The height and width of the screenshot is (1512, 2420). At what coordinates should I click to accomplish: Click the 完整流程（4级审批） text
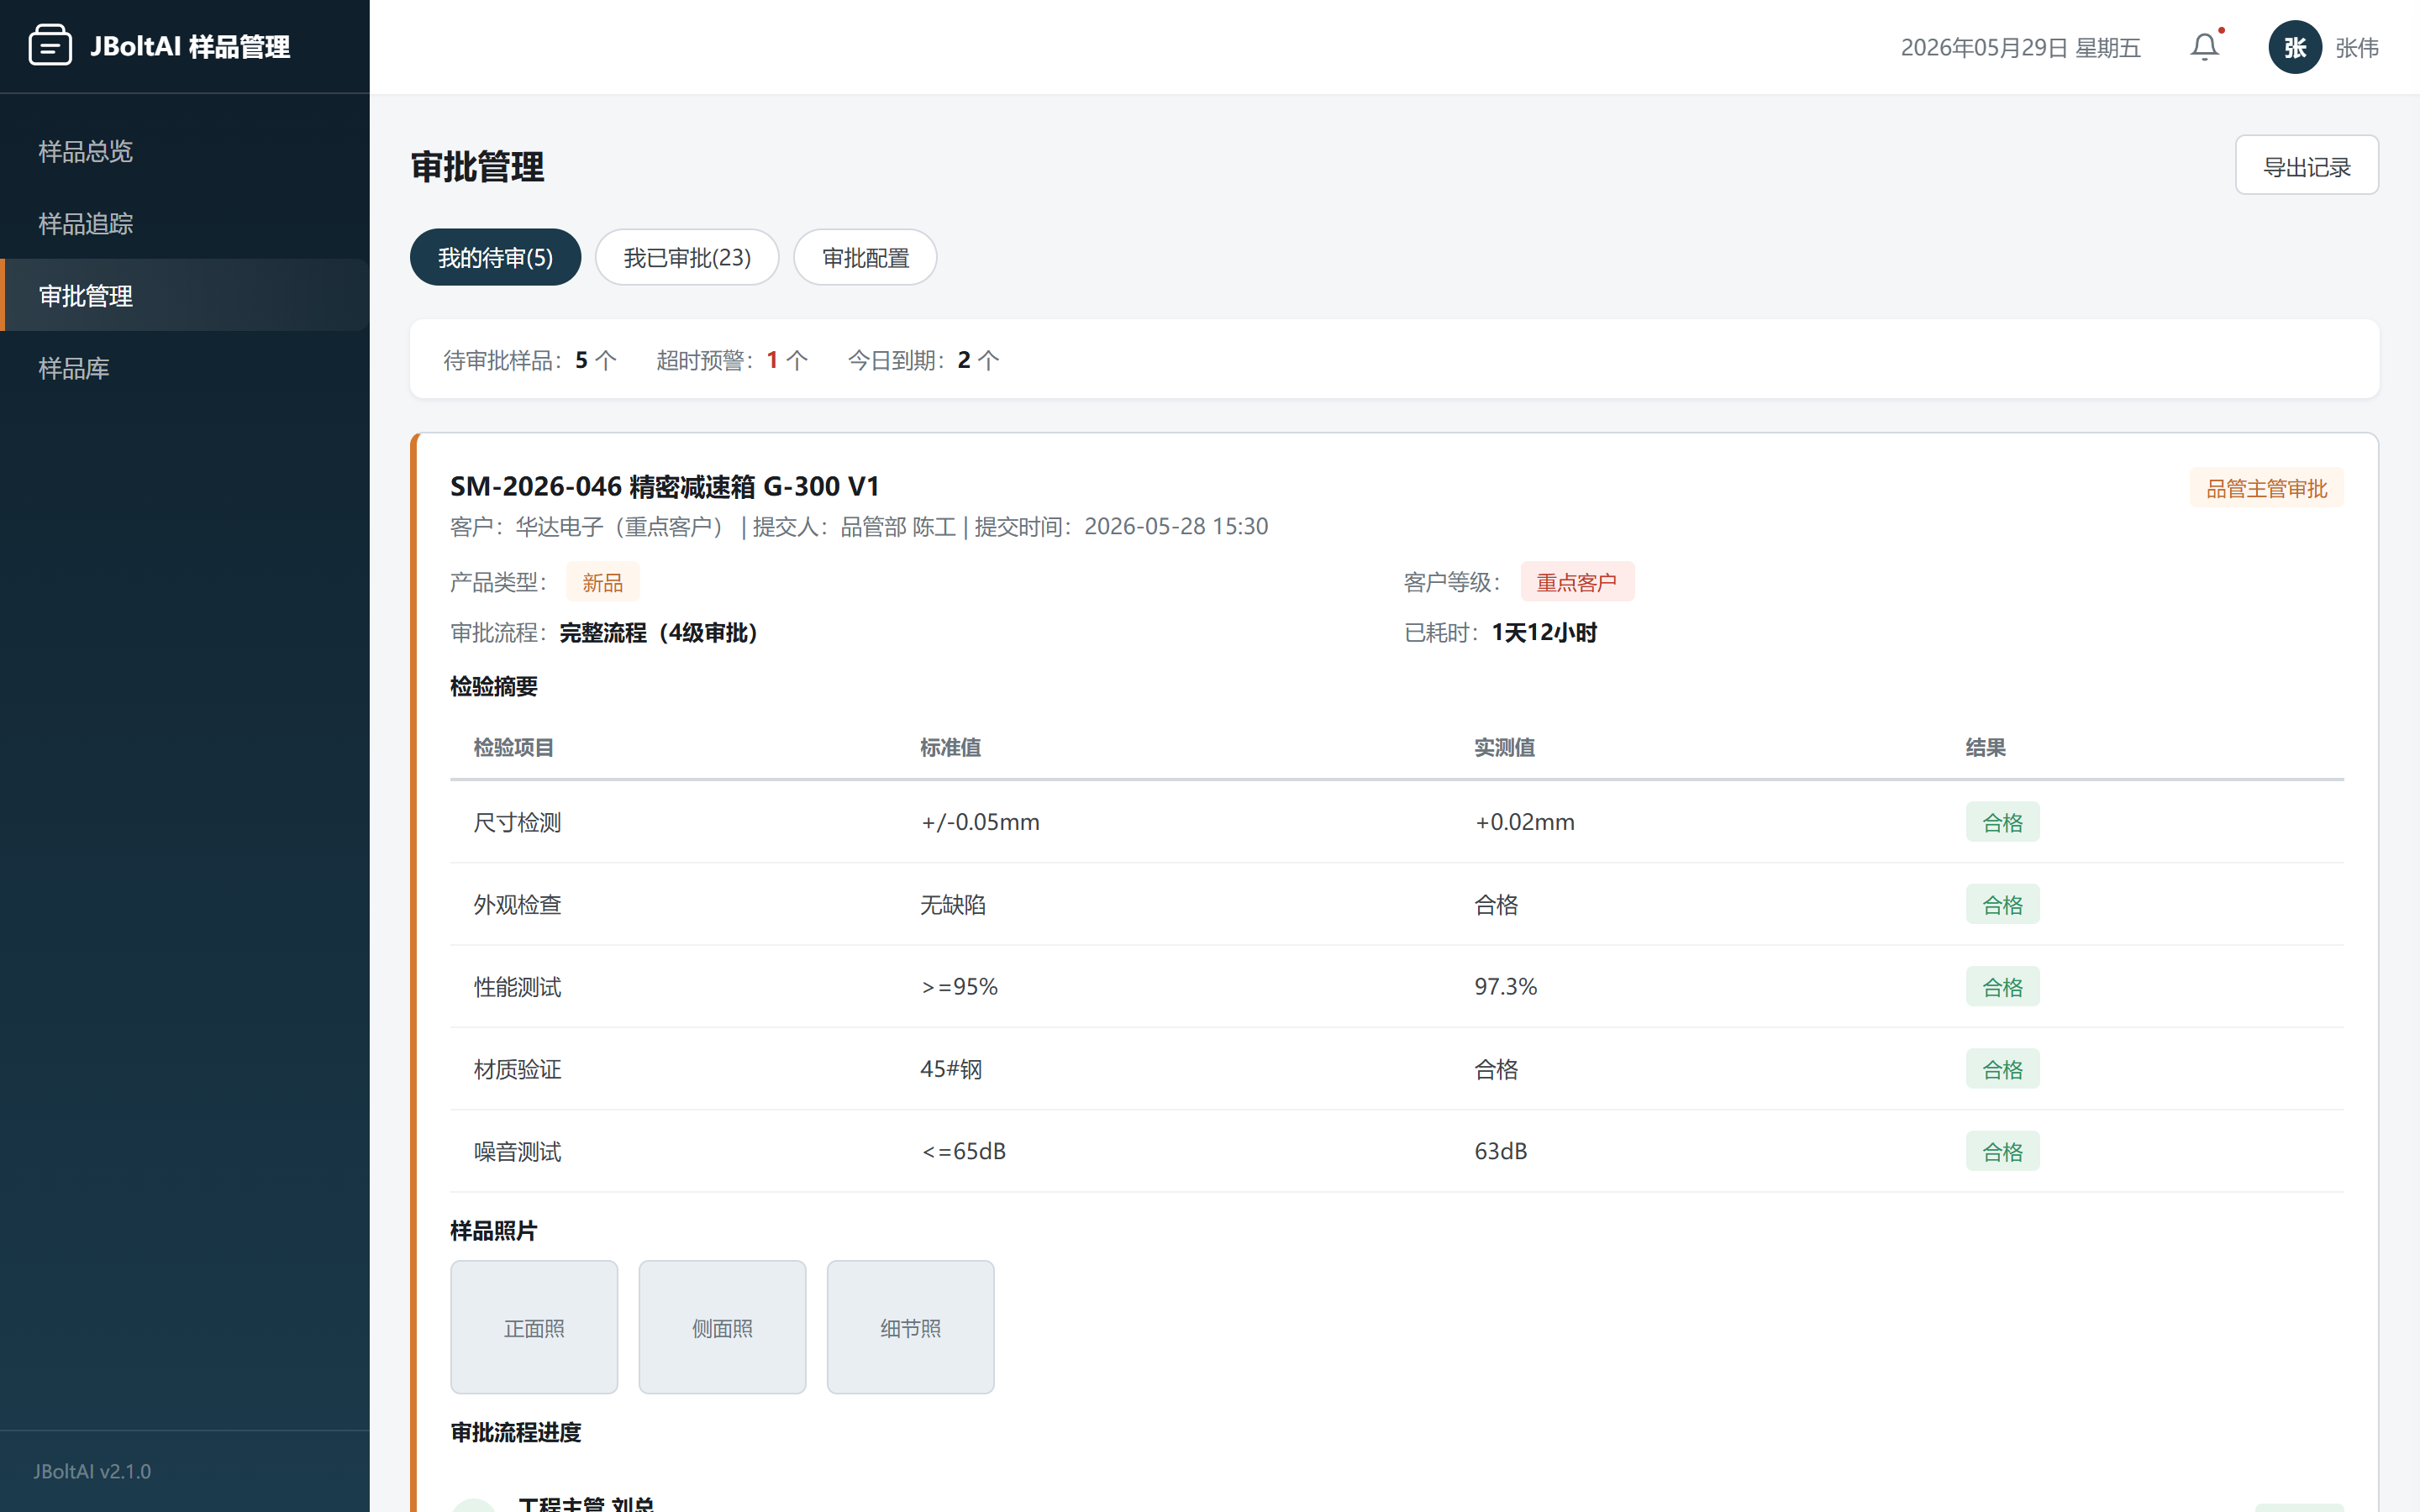658,633
